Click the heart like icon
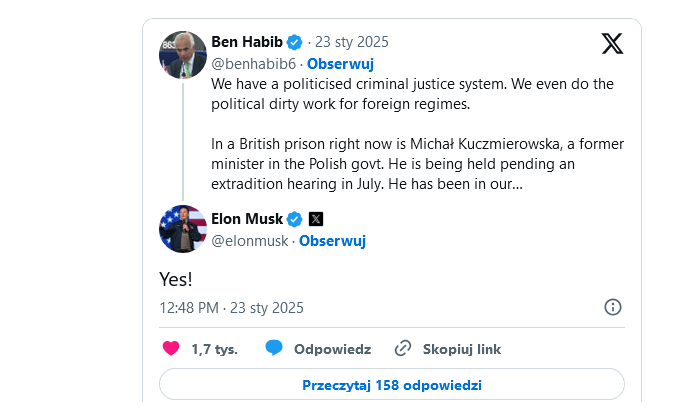 click(170, 349)
